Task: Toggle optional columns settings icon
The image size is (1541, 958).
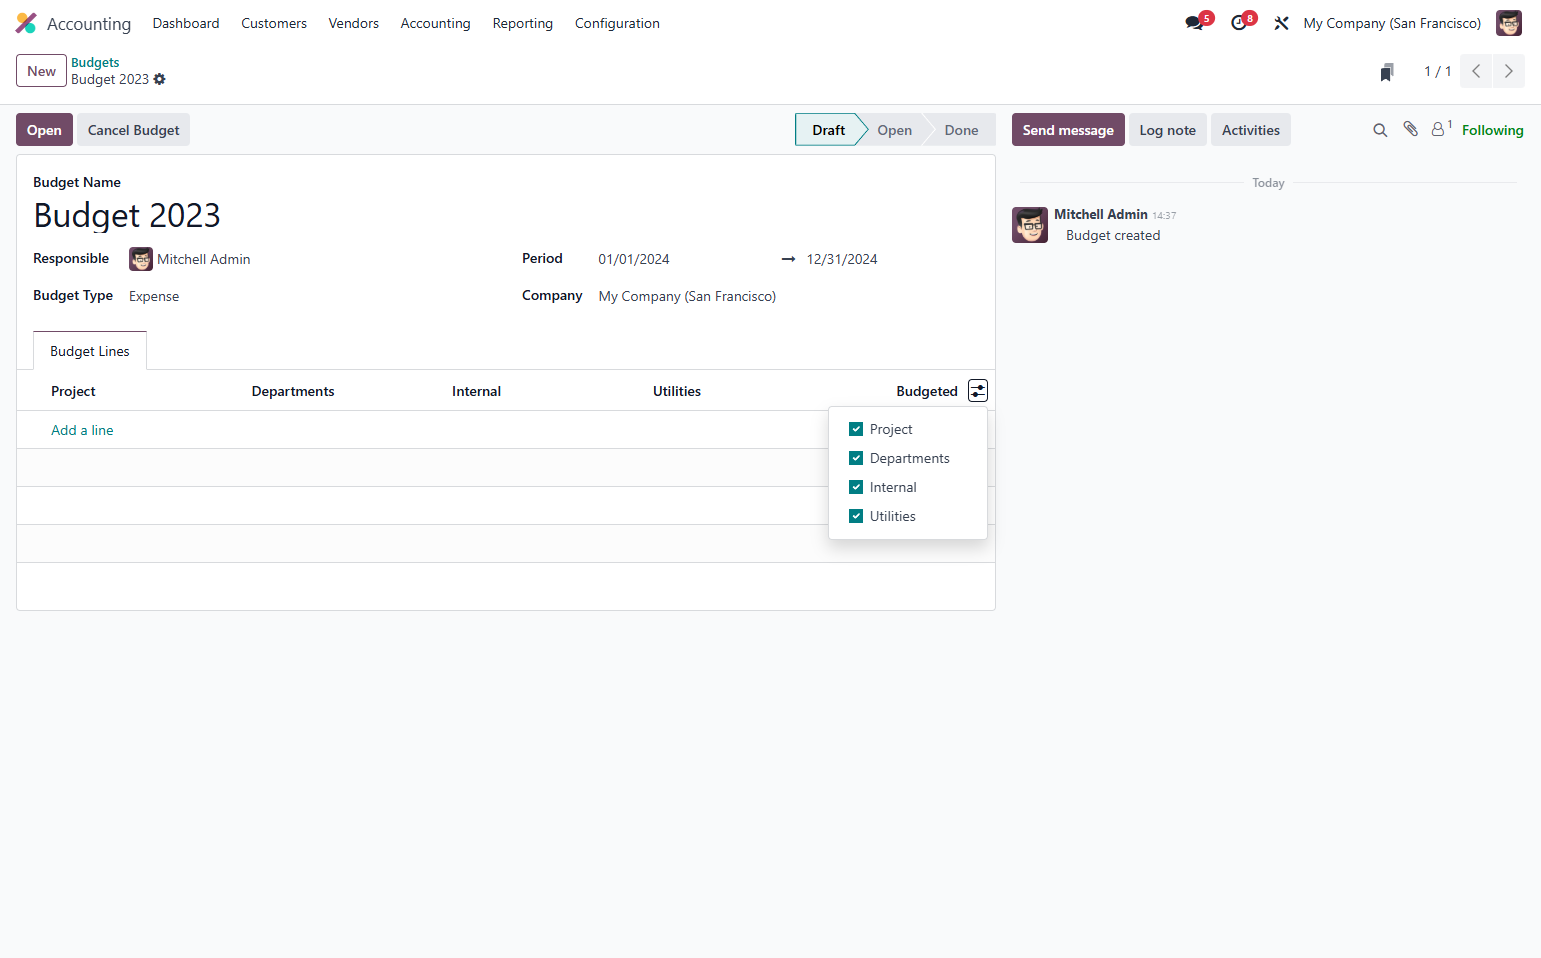Action: pyautogui.click(x=978, y=391)
